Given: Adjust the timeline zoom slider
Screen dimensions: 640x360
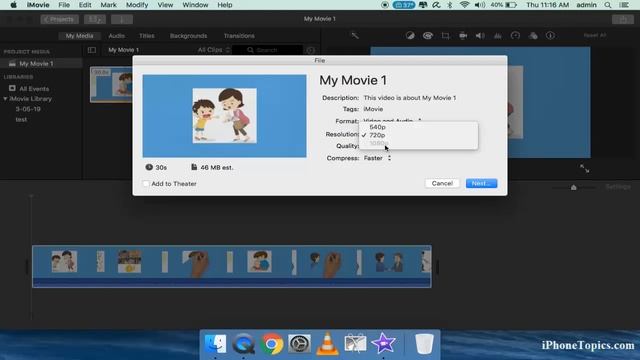Looking at the screenshot, I should point(573,187).
